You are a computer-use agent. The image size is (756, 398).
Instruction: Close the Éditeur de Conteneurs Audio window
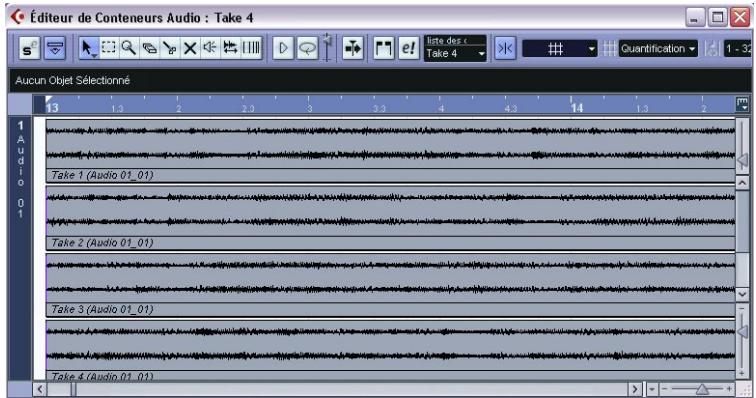tap(740, 18)
